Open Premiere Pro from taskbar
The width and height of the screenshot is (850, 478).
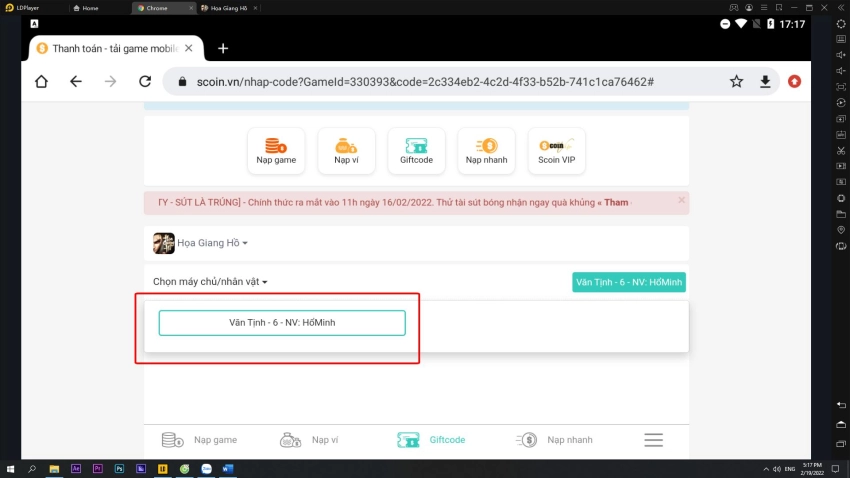[x=98, y=469]
